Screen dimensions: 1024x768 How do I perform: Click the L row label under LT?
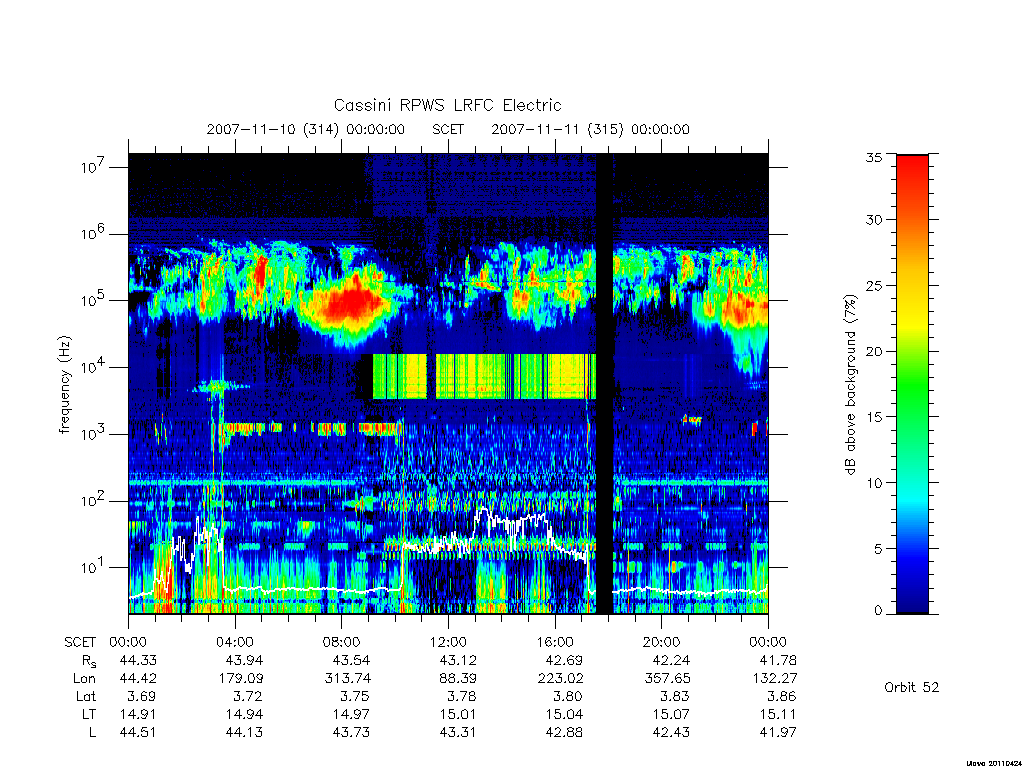[x=92, y=732]
